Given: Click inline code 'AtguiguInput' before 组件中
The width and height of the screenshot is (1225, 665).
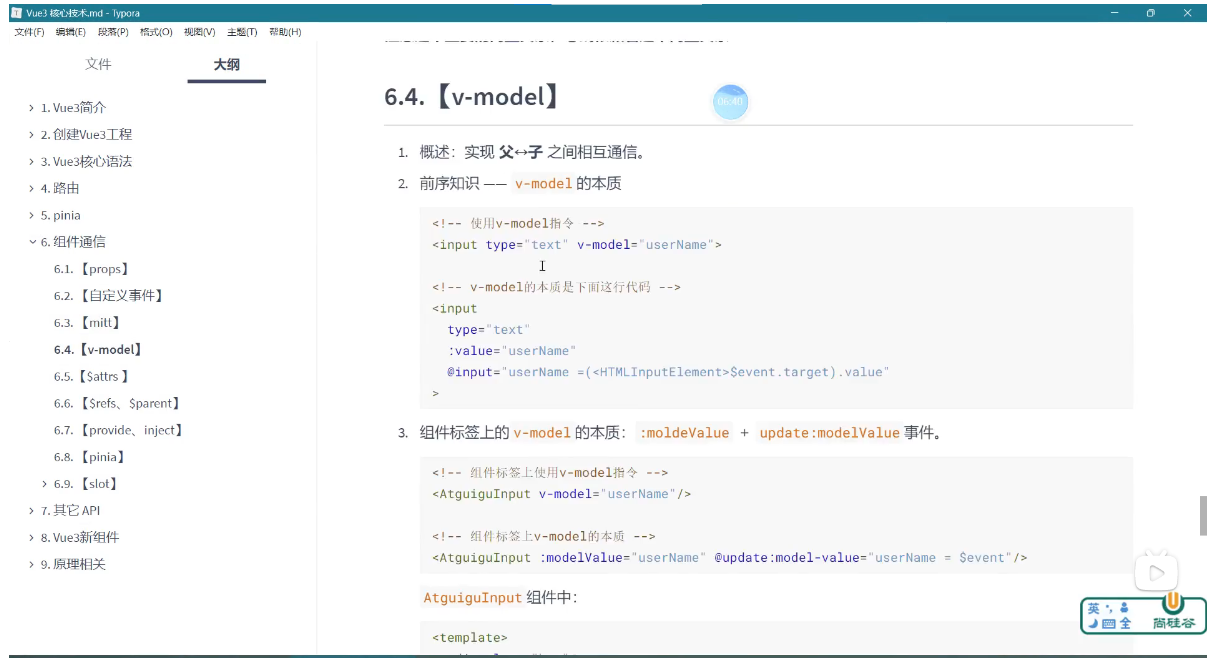Looking at the screenshot, I should [x=472, y=598].
